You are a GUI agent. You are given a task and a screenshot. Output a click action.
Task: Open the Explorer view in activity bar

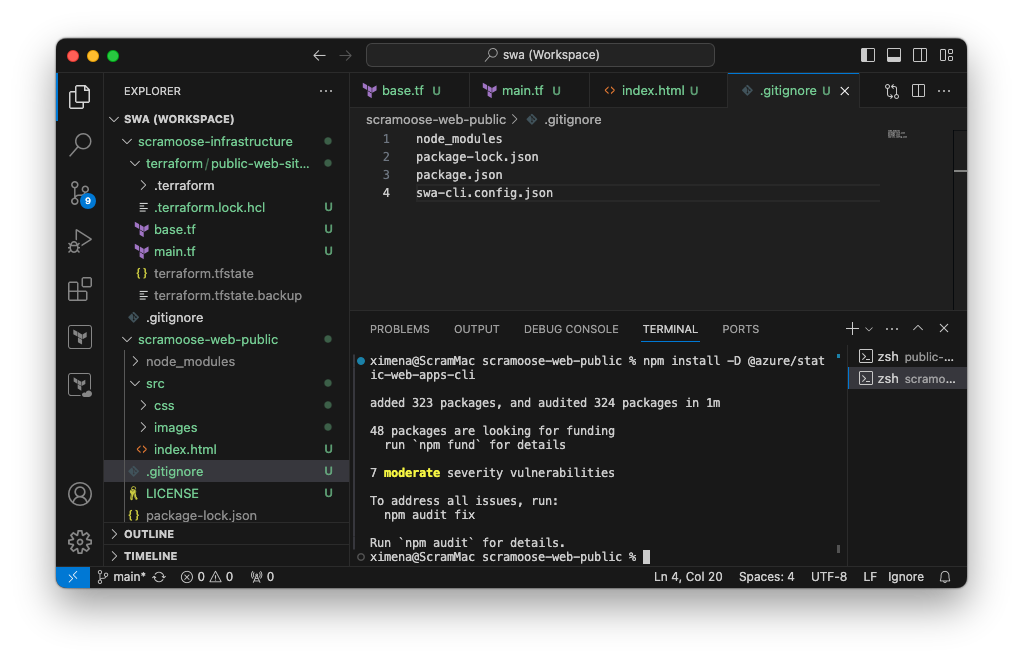click(80, 97)
